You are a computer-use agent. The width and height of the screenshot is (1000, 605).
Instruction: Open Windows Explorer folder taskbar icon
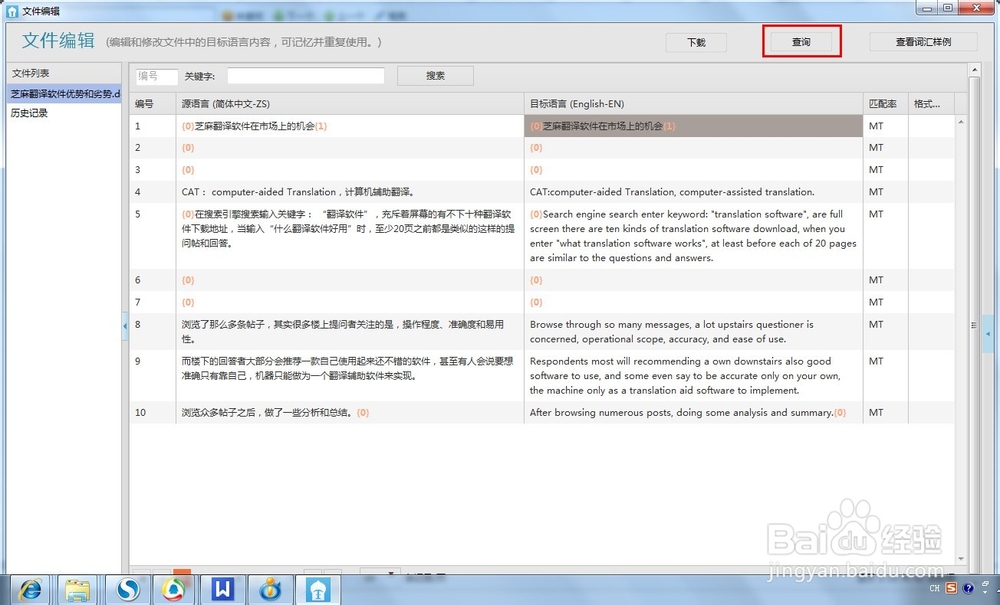point(78,590)
